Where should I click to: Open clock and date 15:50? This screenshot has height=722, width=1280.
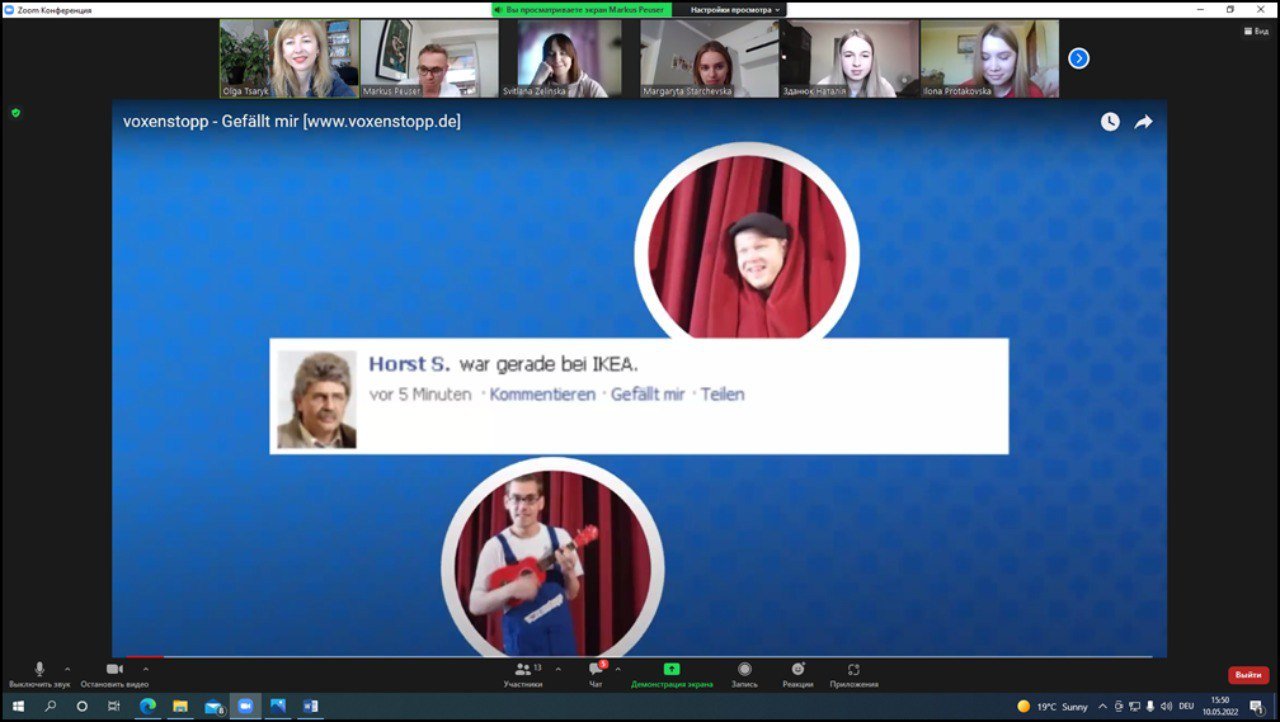tap(1220, 706)
